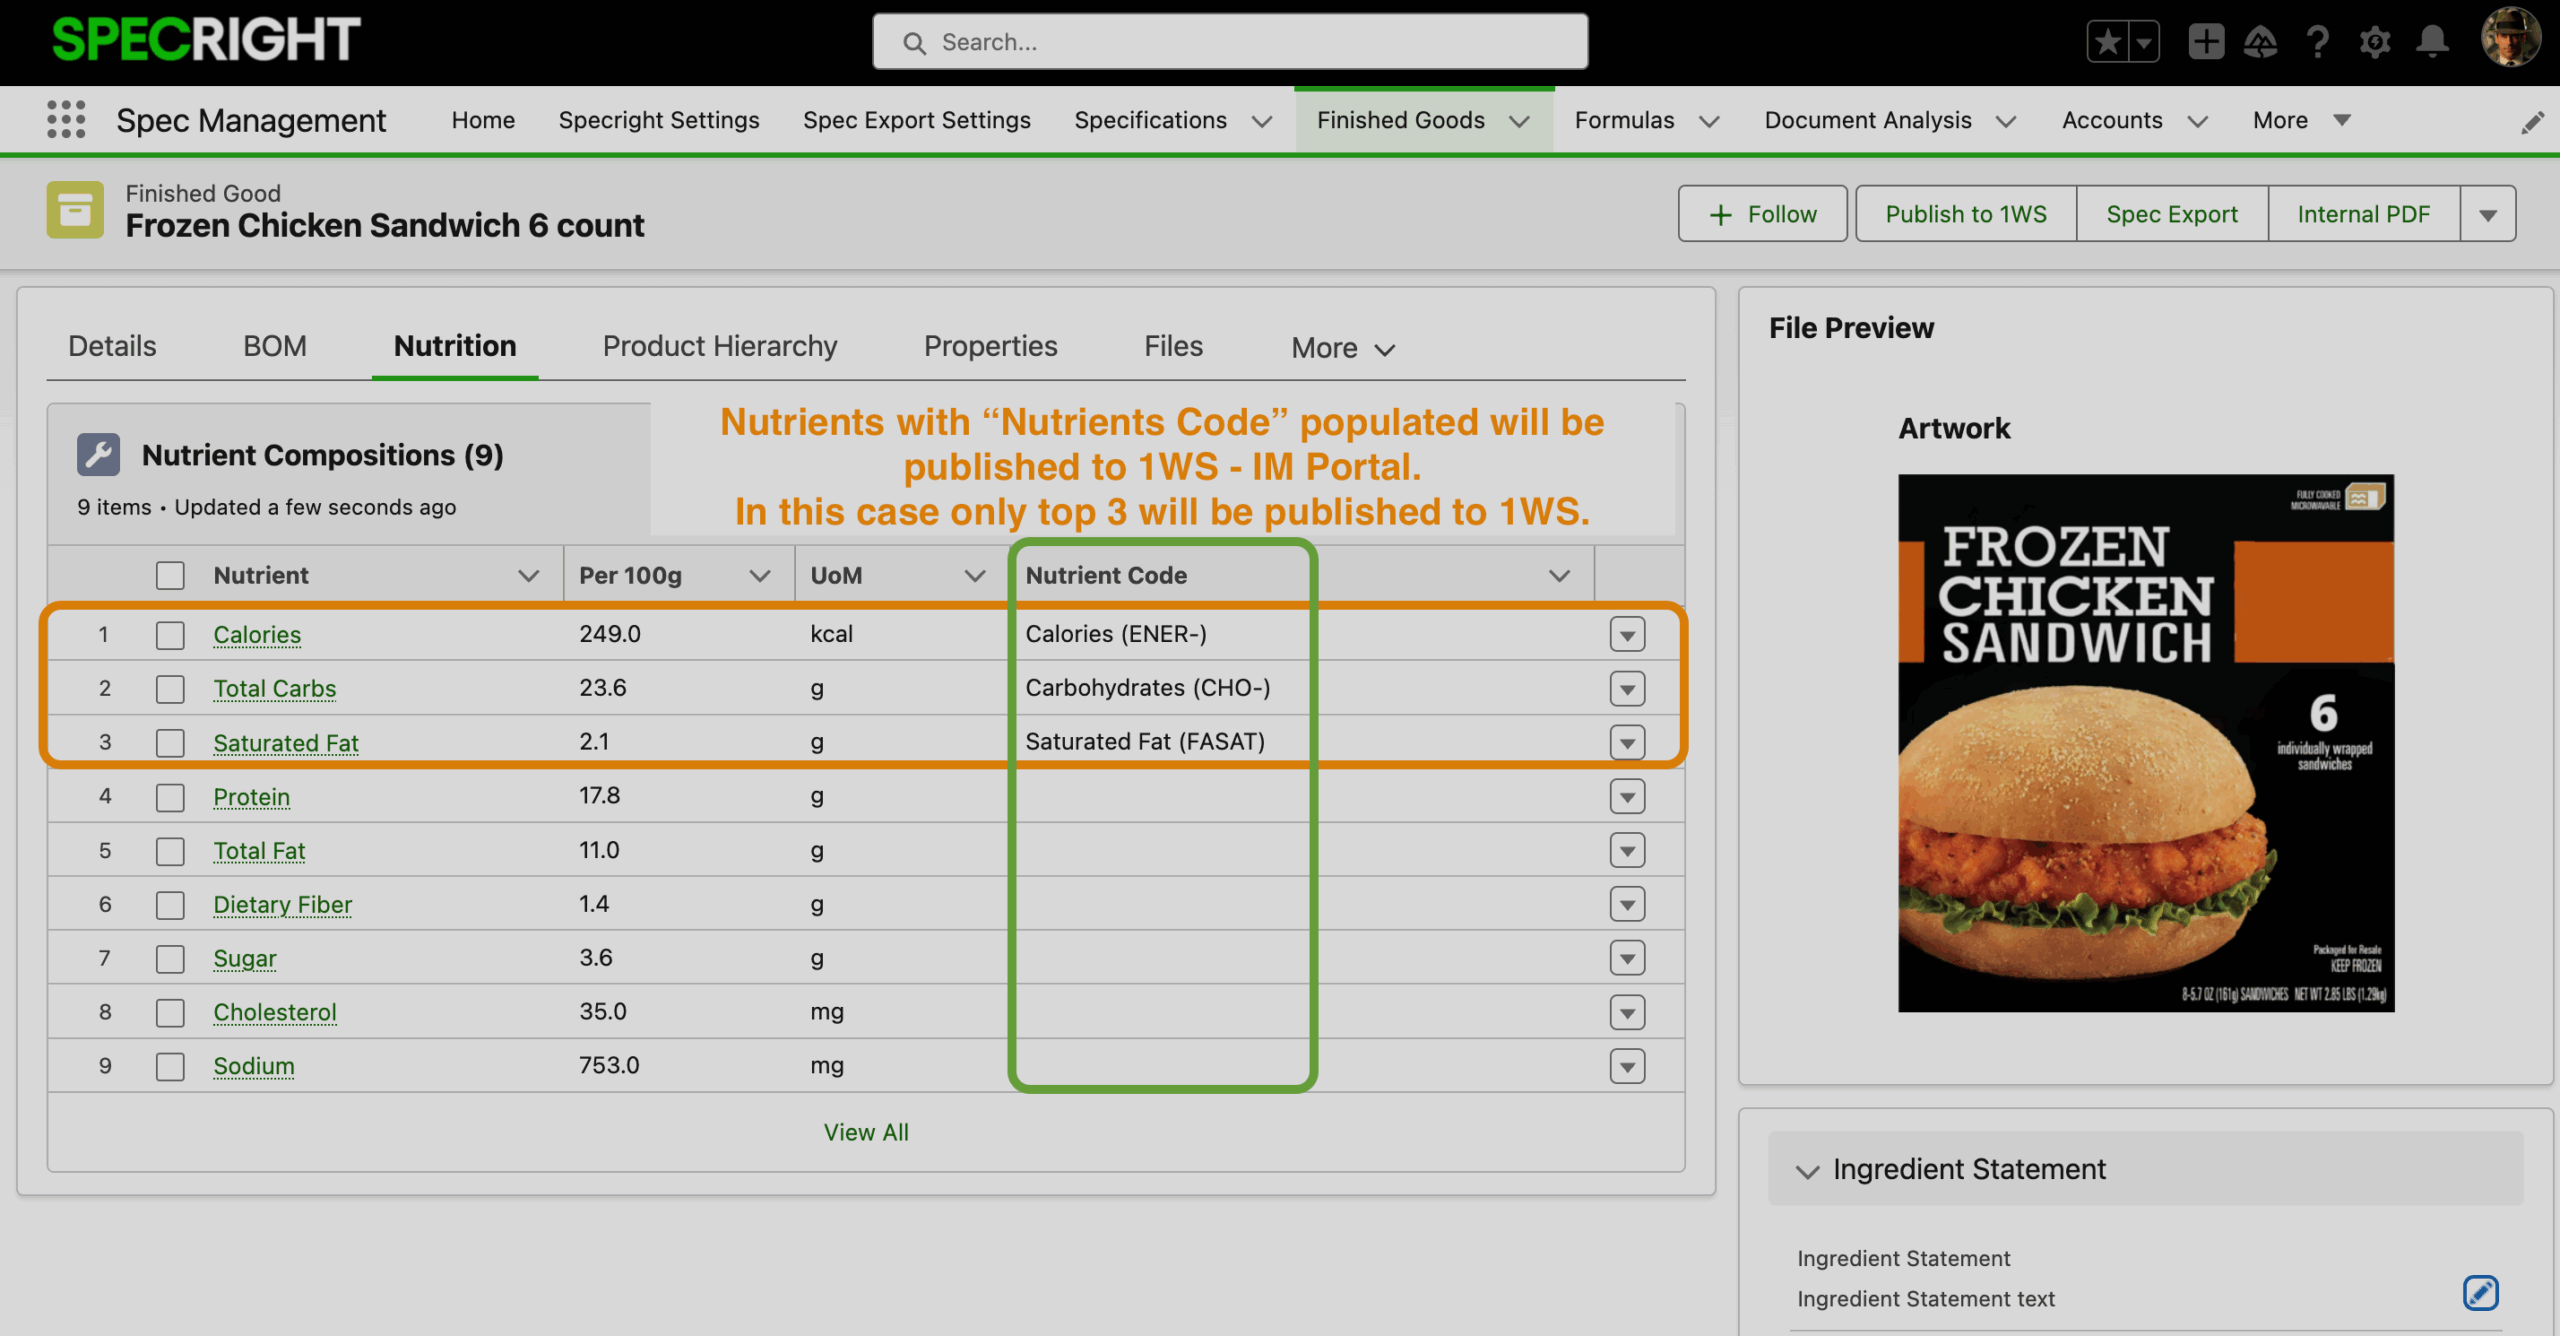Open the Product Hierarchy tab
The width and height of the screenshot is (2560, 1336).
[719, 346]
